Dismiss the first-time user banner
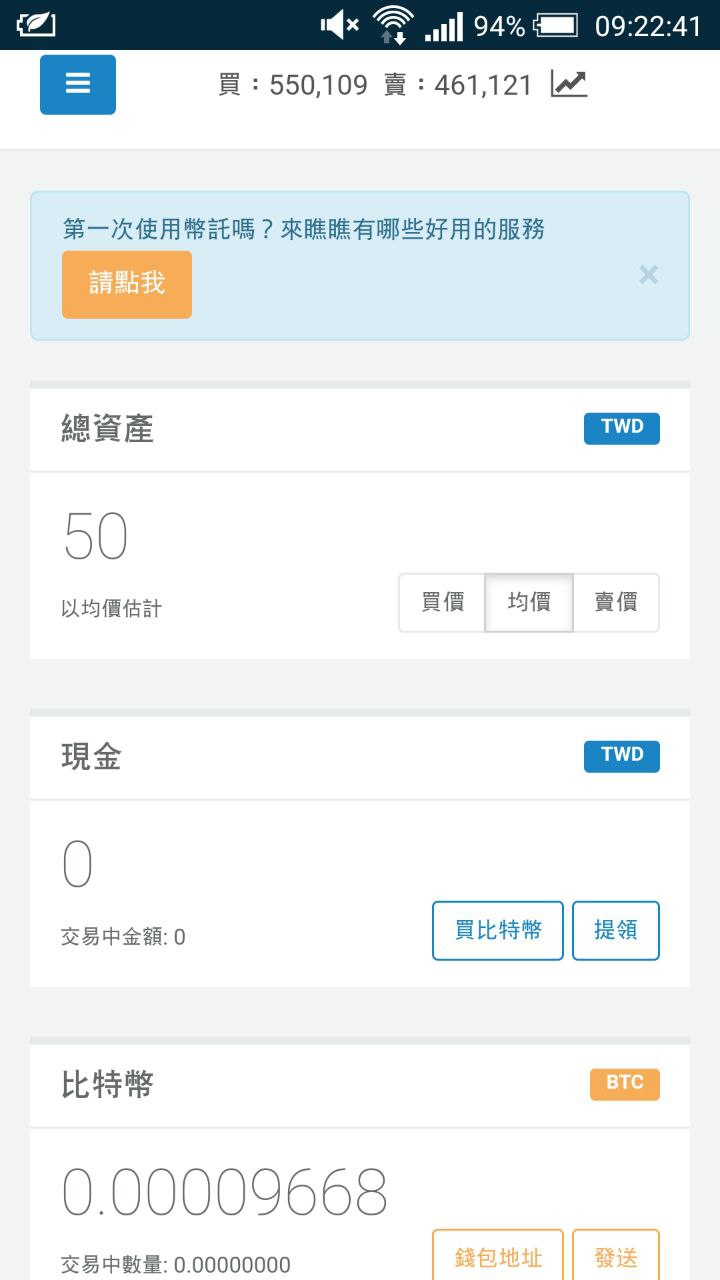The height and width of the screenshot is (1280, 720). click(649, 274)
